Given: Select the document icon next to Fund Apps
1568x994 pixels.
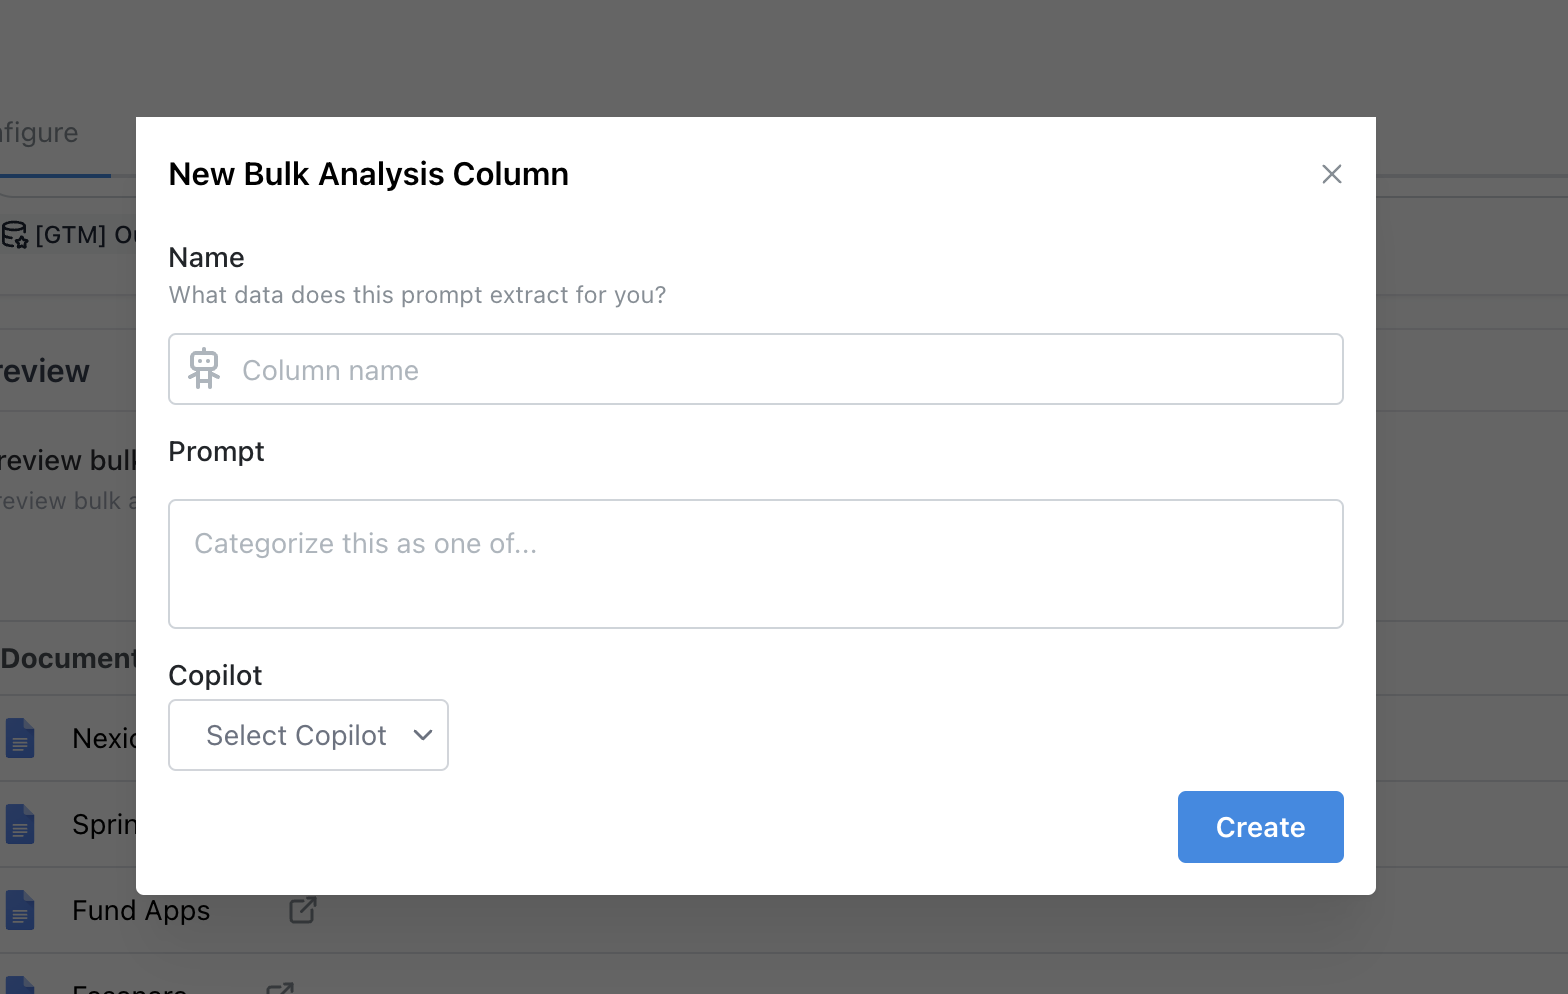Looking at the screenshot, I should point(22,910).
